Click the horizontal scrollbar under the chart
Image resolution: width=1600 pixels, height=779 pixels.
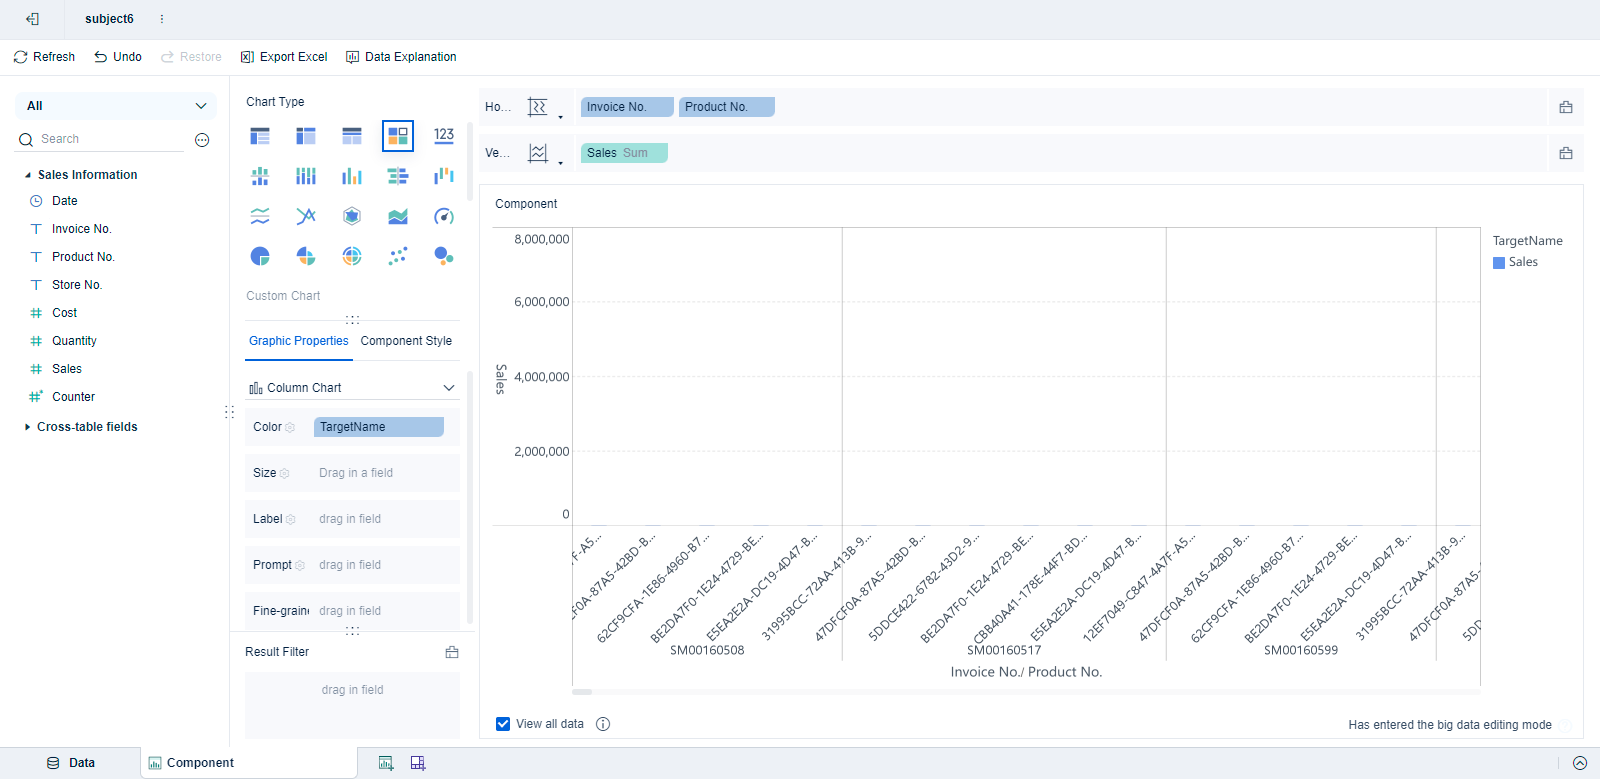tap(582, 692)
